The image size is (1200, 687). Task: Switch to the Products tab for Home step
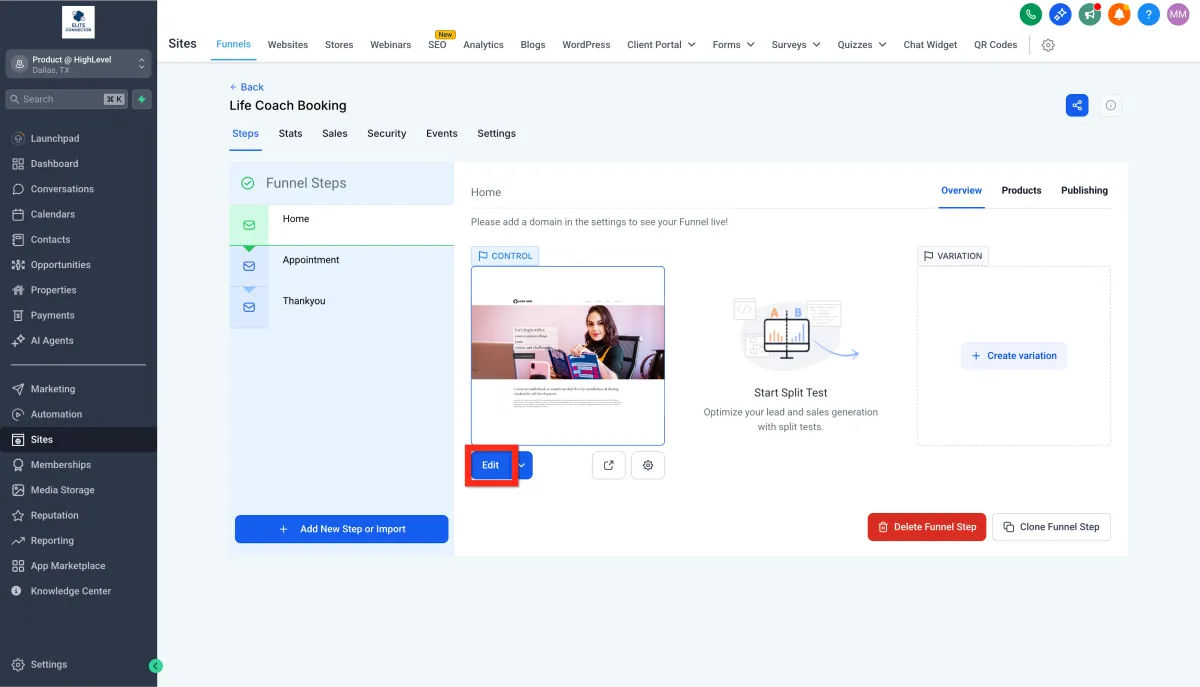click(1021, 190)
